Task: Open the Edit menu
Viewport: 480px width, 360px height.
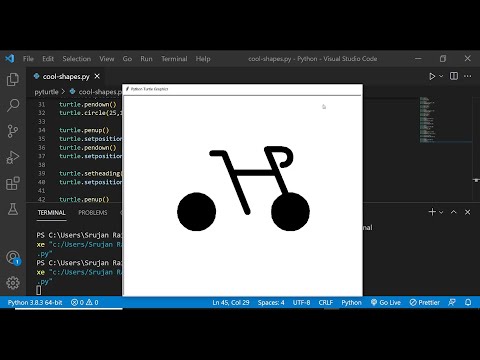Action: pyautogui.click(x=48, y=59)
